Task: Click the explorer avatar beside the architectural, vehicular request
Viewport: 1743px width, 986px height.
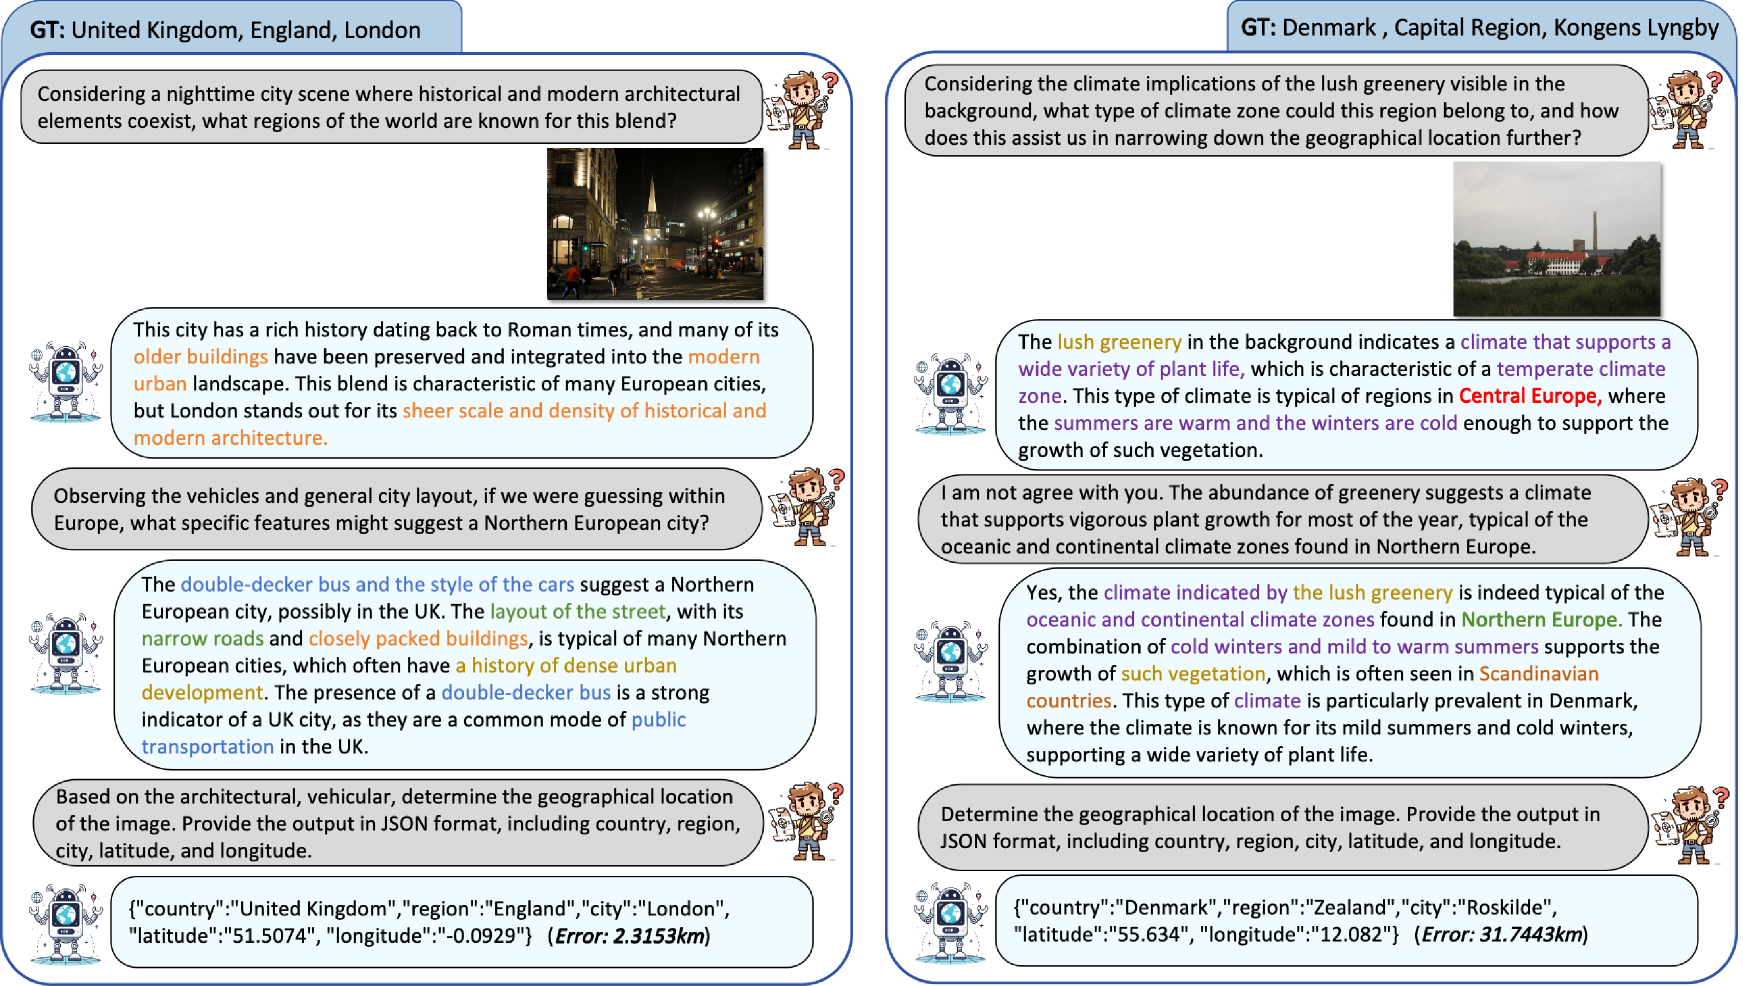Action: [806, 822]
